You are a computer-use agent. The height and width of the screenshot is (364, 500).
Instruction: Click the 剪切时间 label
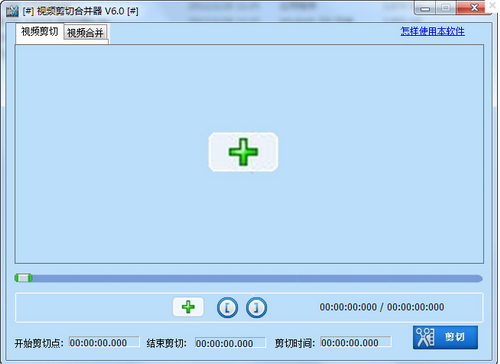[295, 343]
